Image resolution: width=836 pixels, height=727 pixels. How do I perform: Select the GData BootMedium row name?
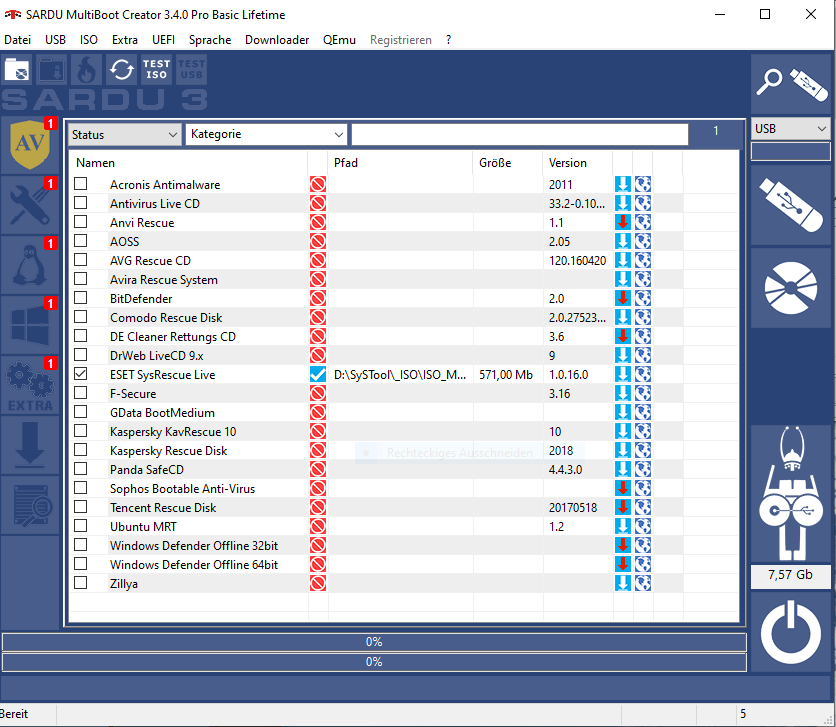pos(162,413)
